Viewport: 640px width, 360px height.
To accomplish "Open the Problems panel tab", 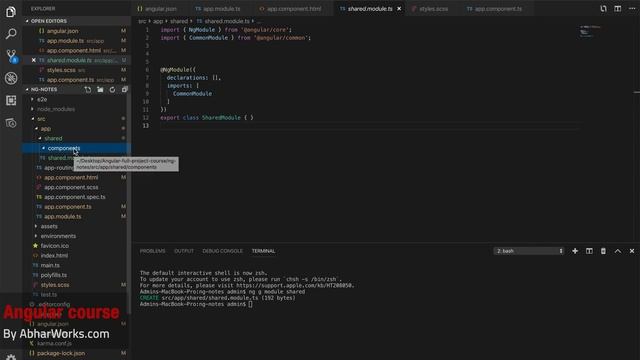I will pyautogui.click(x=153, y=251).
